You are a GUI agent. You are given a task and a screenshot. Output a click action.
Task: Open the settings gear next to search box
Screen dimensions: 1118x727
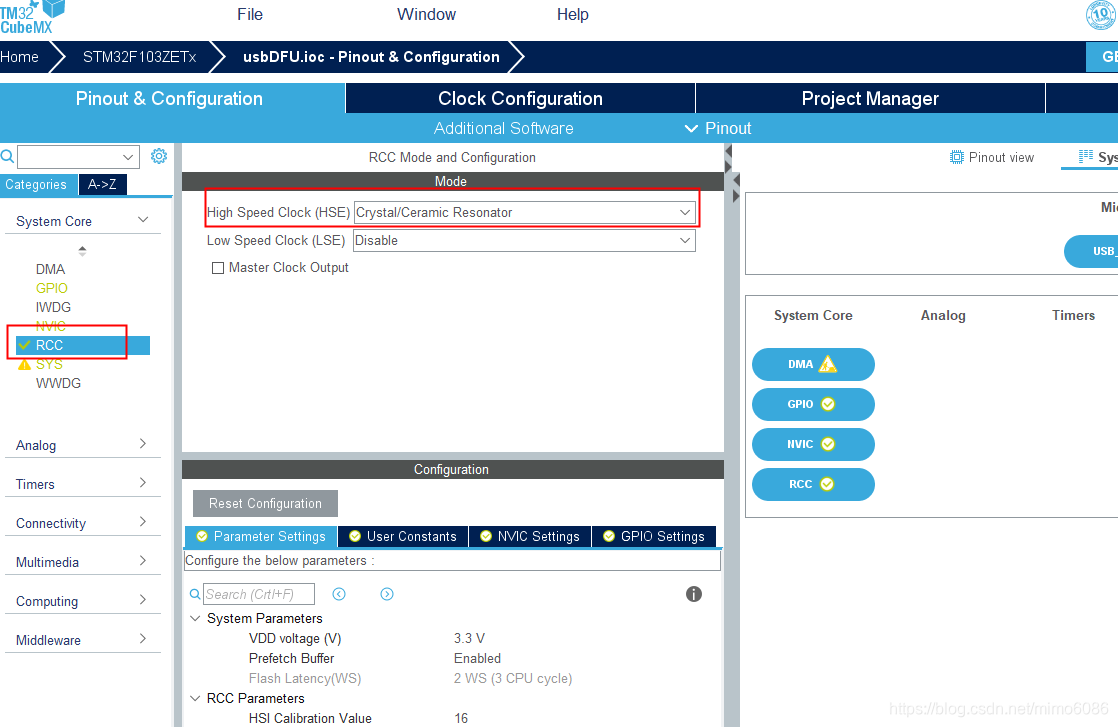coord(158,156)
